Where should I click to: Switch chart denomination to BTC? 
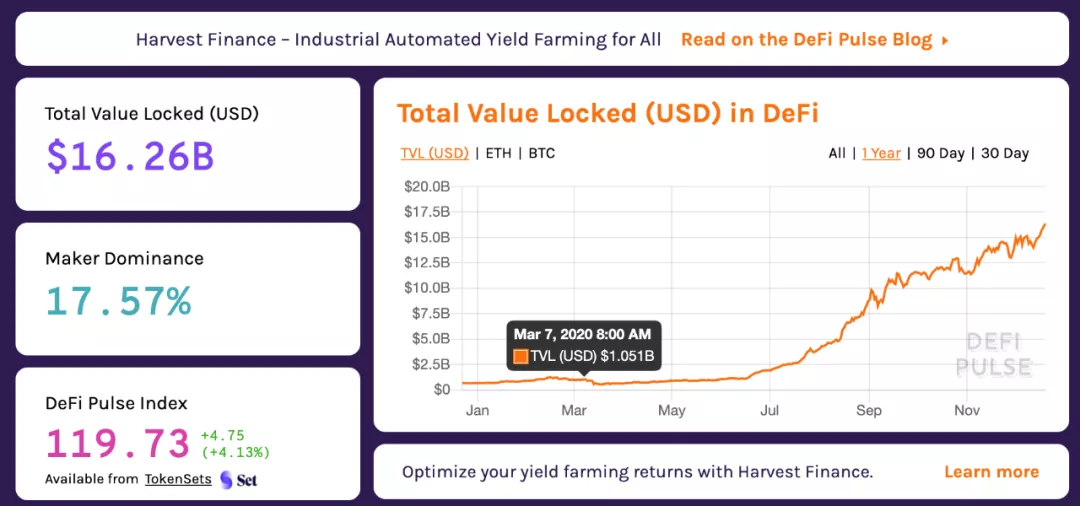tap(542, 153)
